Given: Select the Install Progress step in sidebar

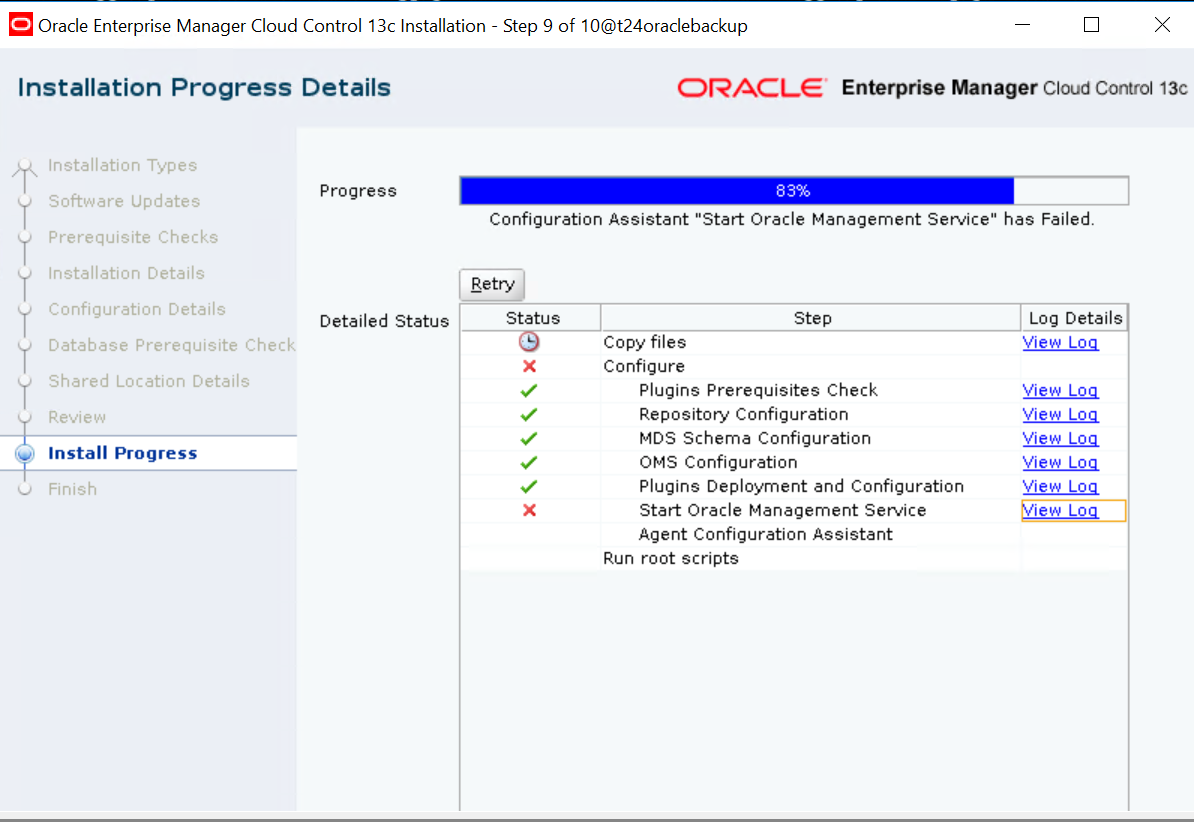Looking at the screenshot, I should click(x=122, y=453).
